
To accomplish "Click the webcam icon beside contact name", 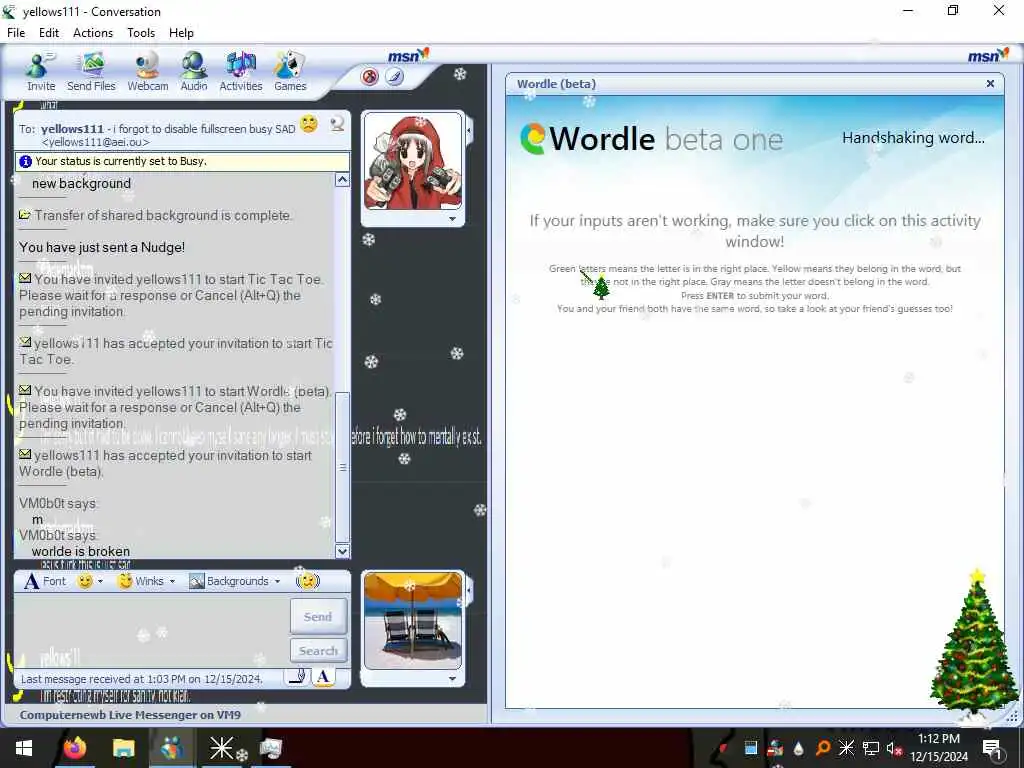I will coord(337,123).
